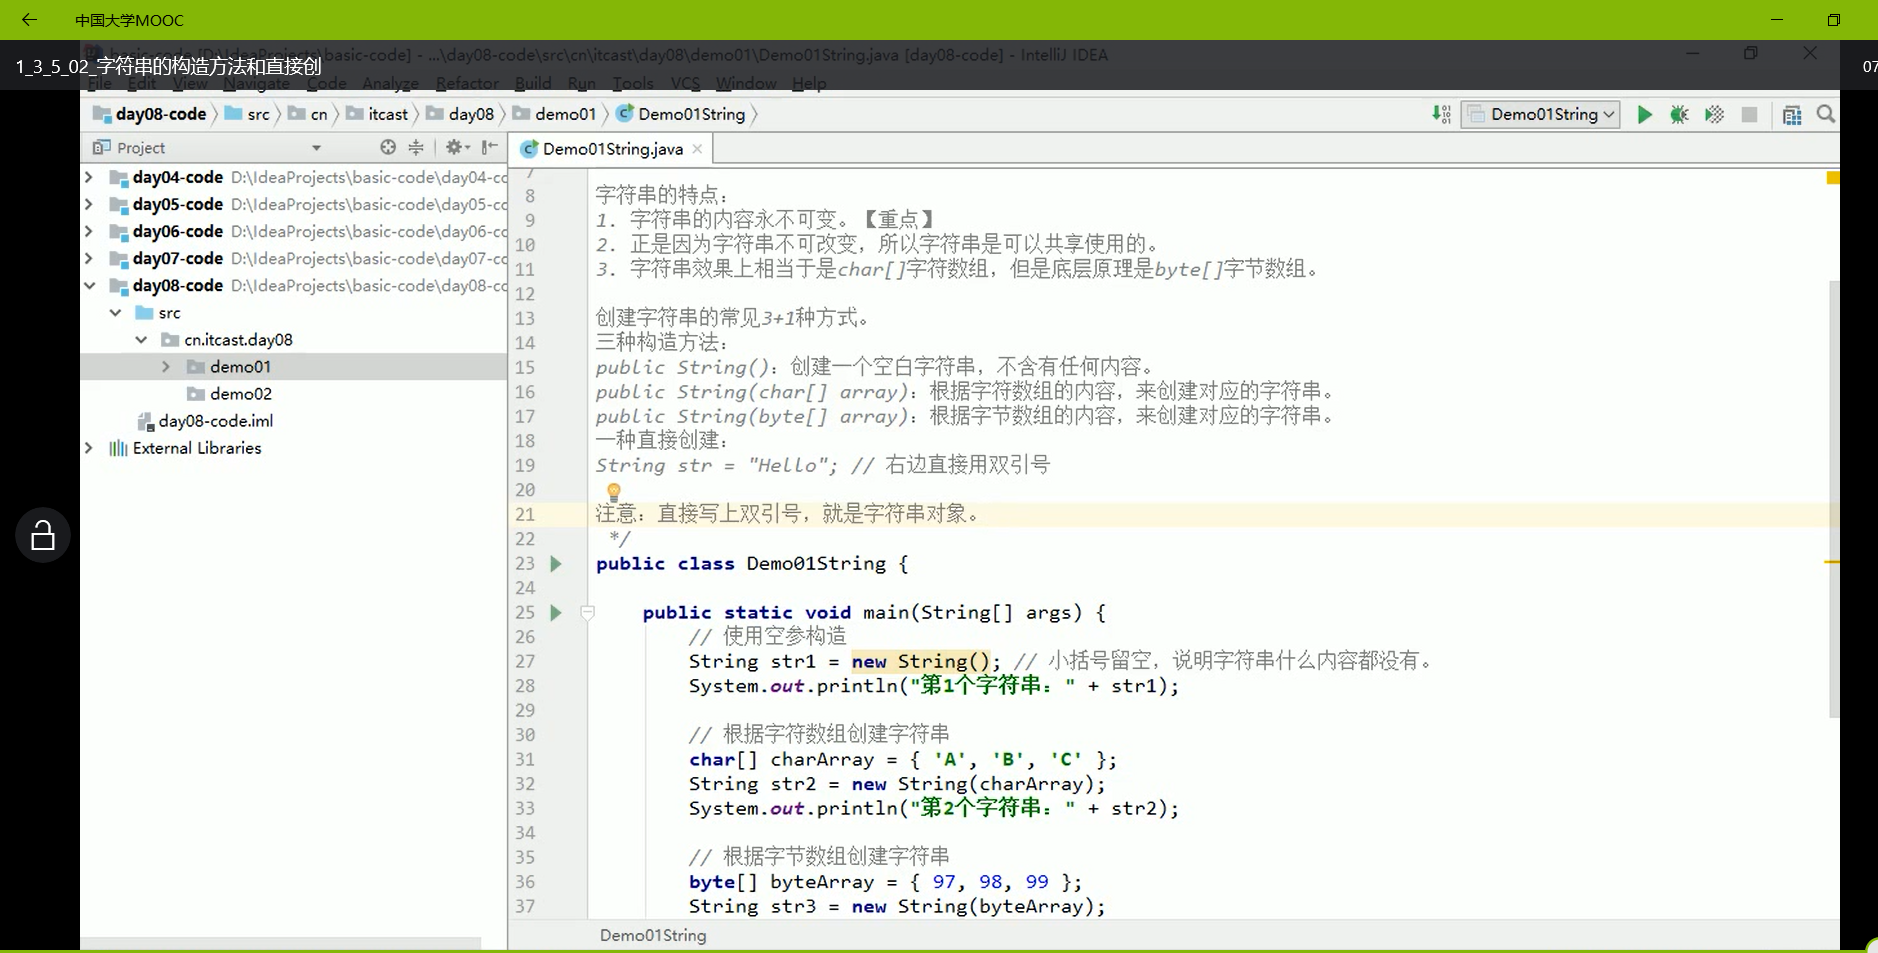Select the Demo01String.java editor tab
1878x953 pixels.
pyautogui.click(x=613, y=149)
